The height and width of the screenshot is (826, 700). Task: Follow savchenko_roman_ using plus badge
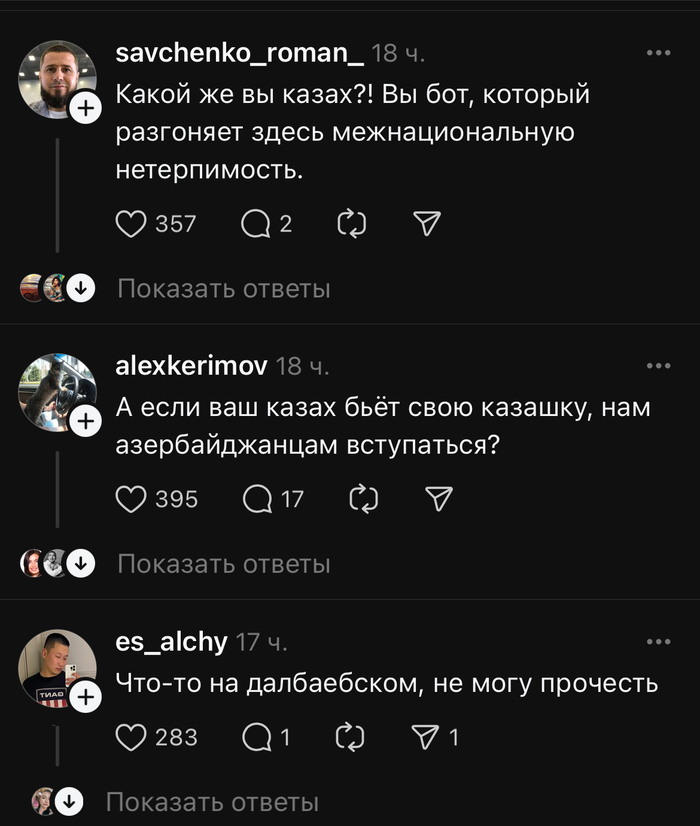pyautogui.click(x=86, y=110)
